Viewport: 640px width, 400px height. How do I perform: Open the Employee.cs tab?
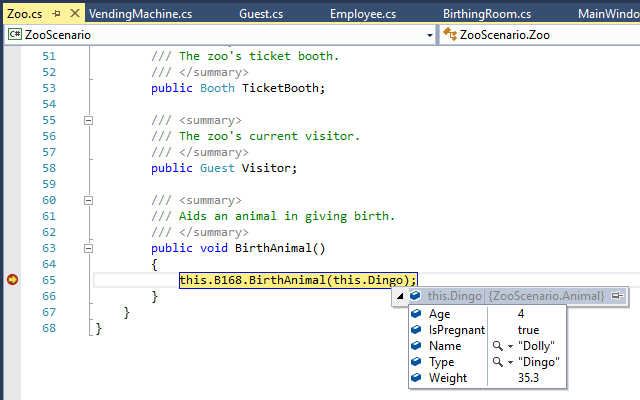[x=362, y=14]
